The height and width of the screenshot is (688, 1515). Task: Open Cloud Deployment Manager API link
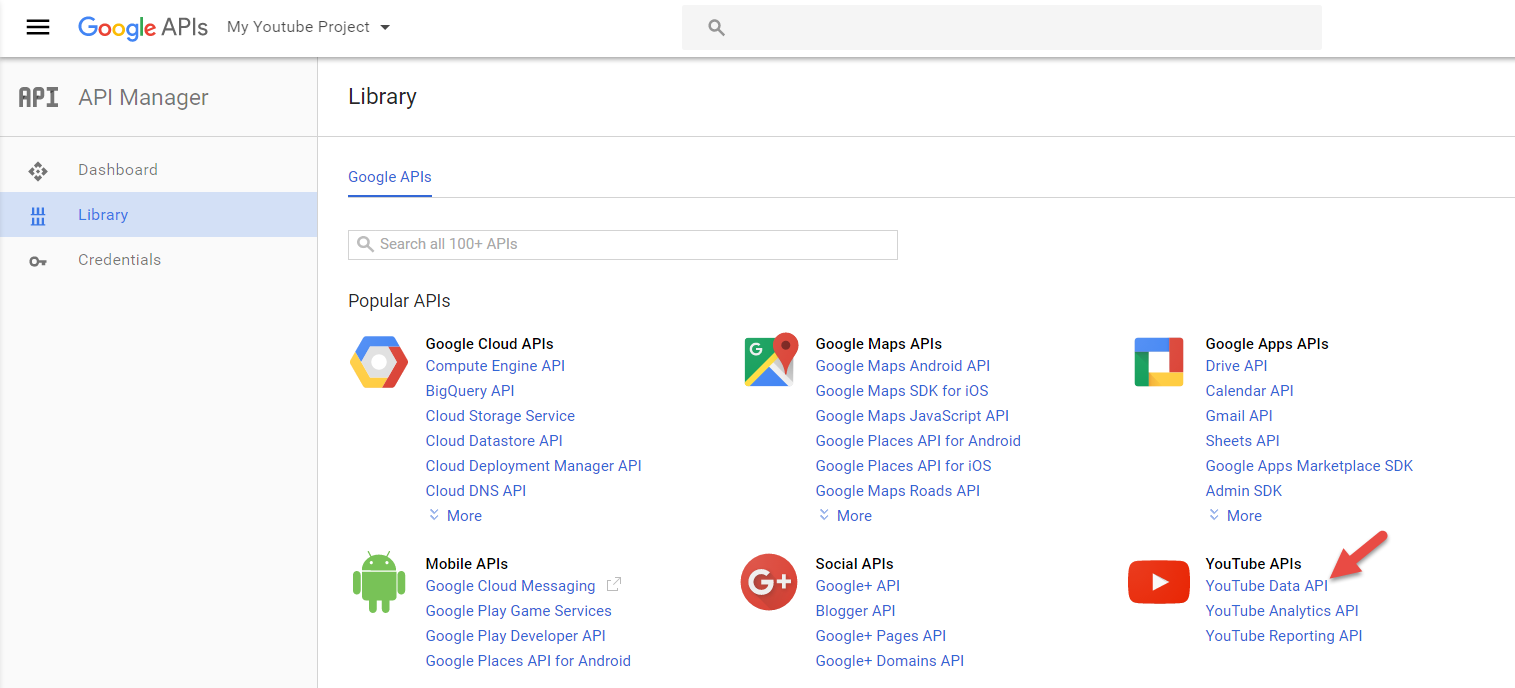pyautogui.click(x=534, y=466)
